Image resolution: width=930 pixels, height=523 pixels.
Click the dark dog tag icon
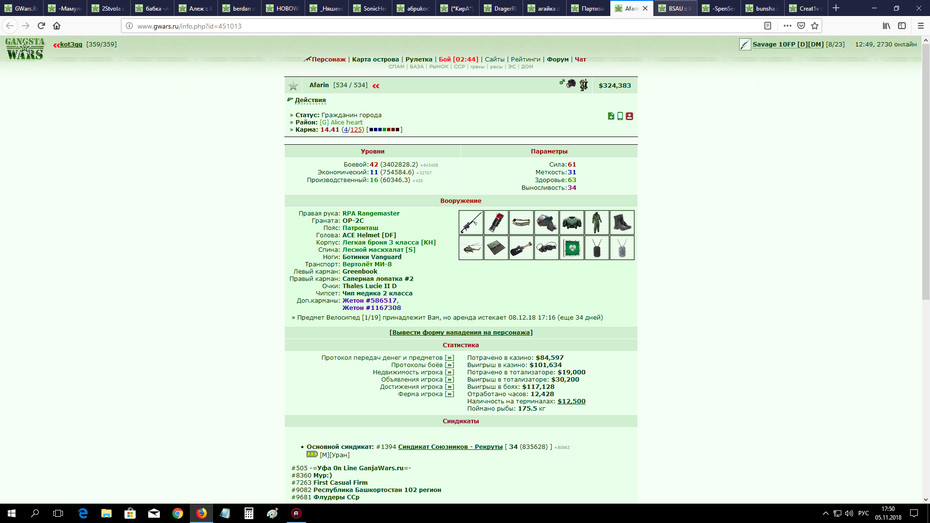(597, 248)
